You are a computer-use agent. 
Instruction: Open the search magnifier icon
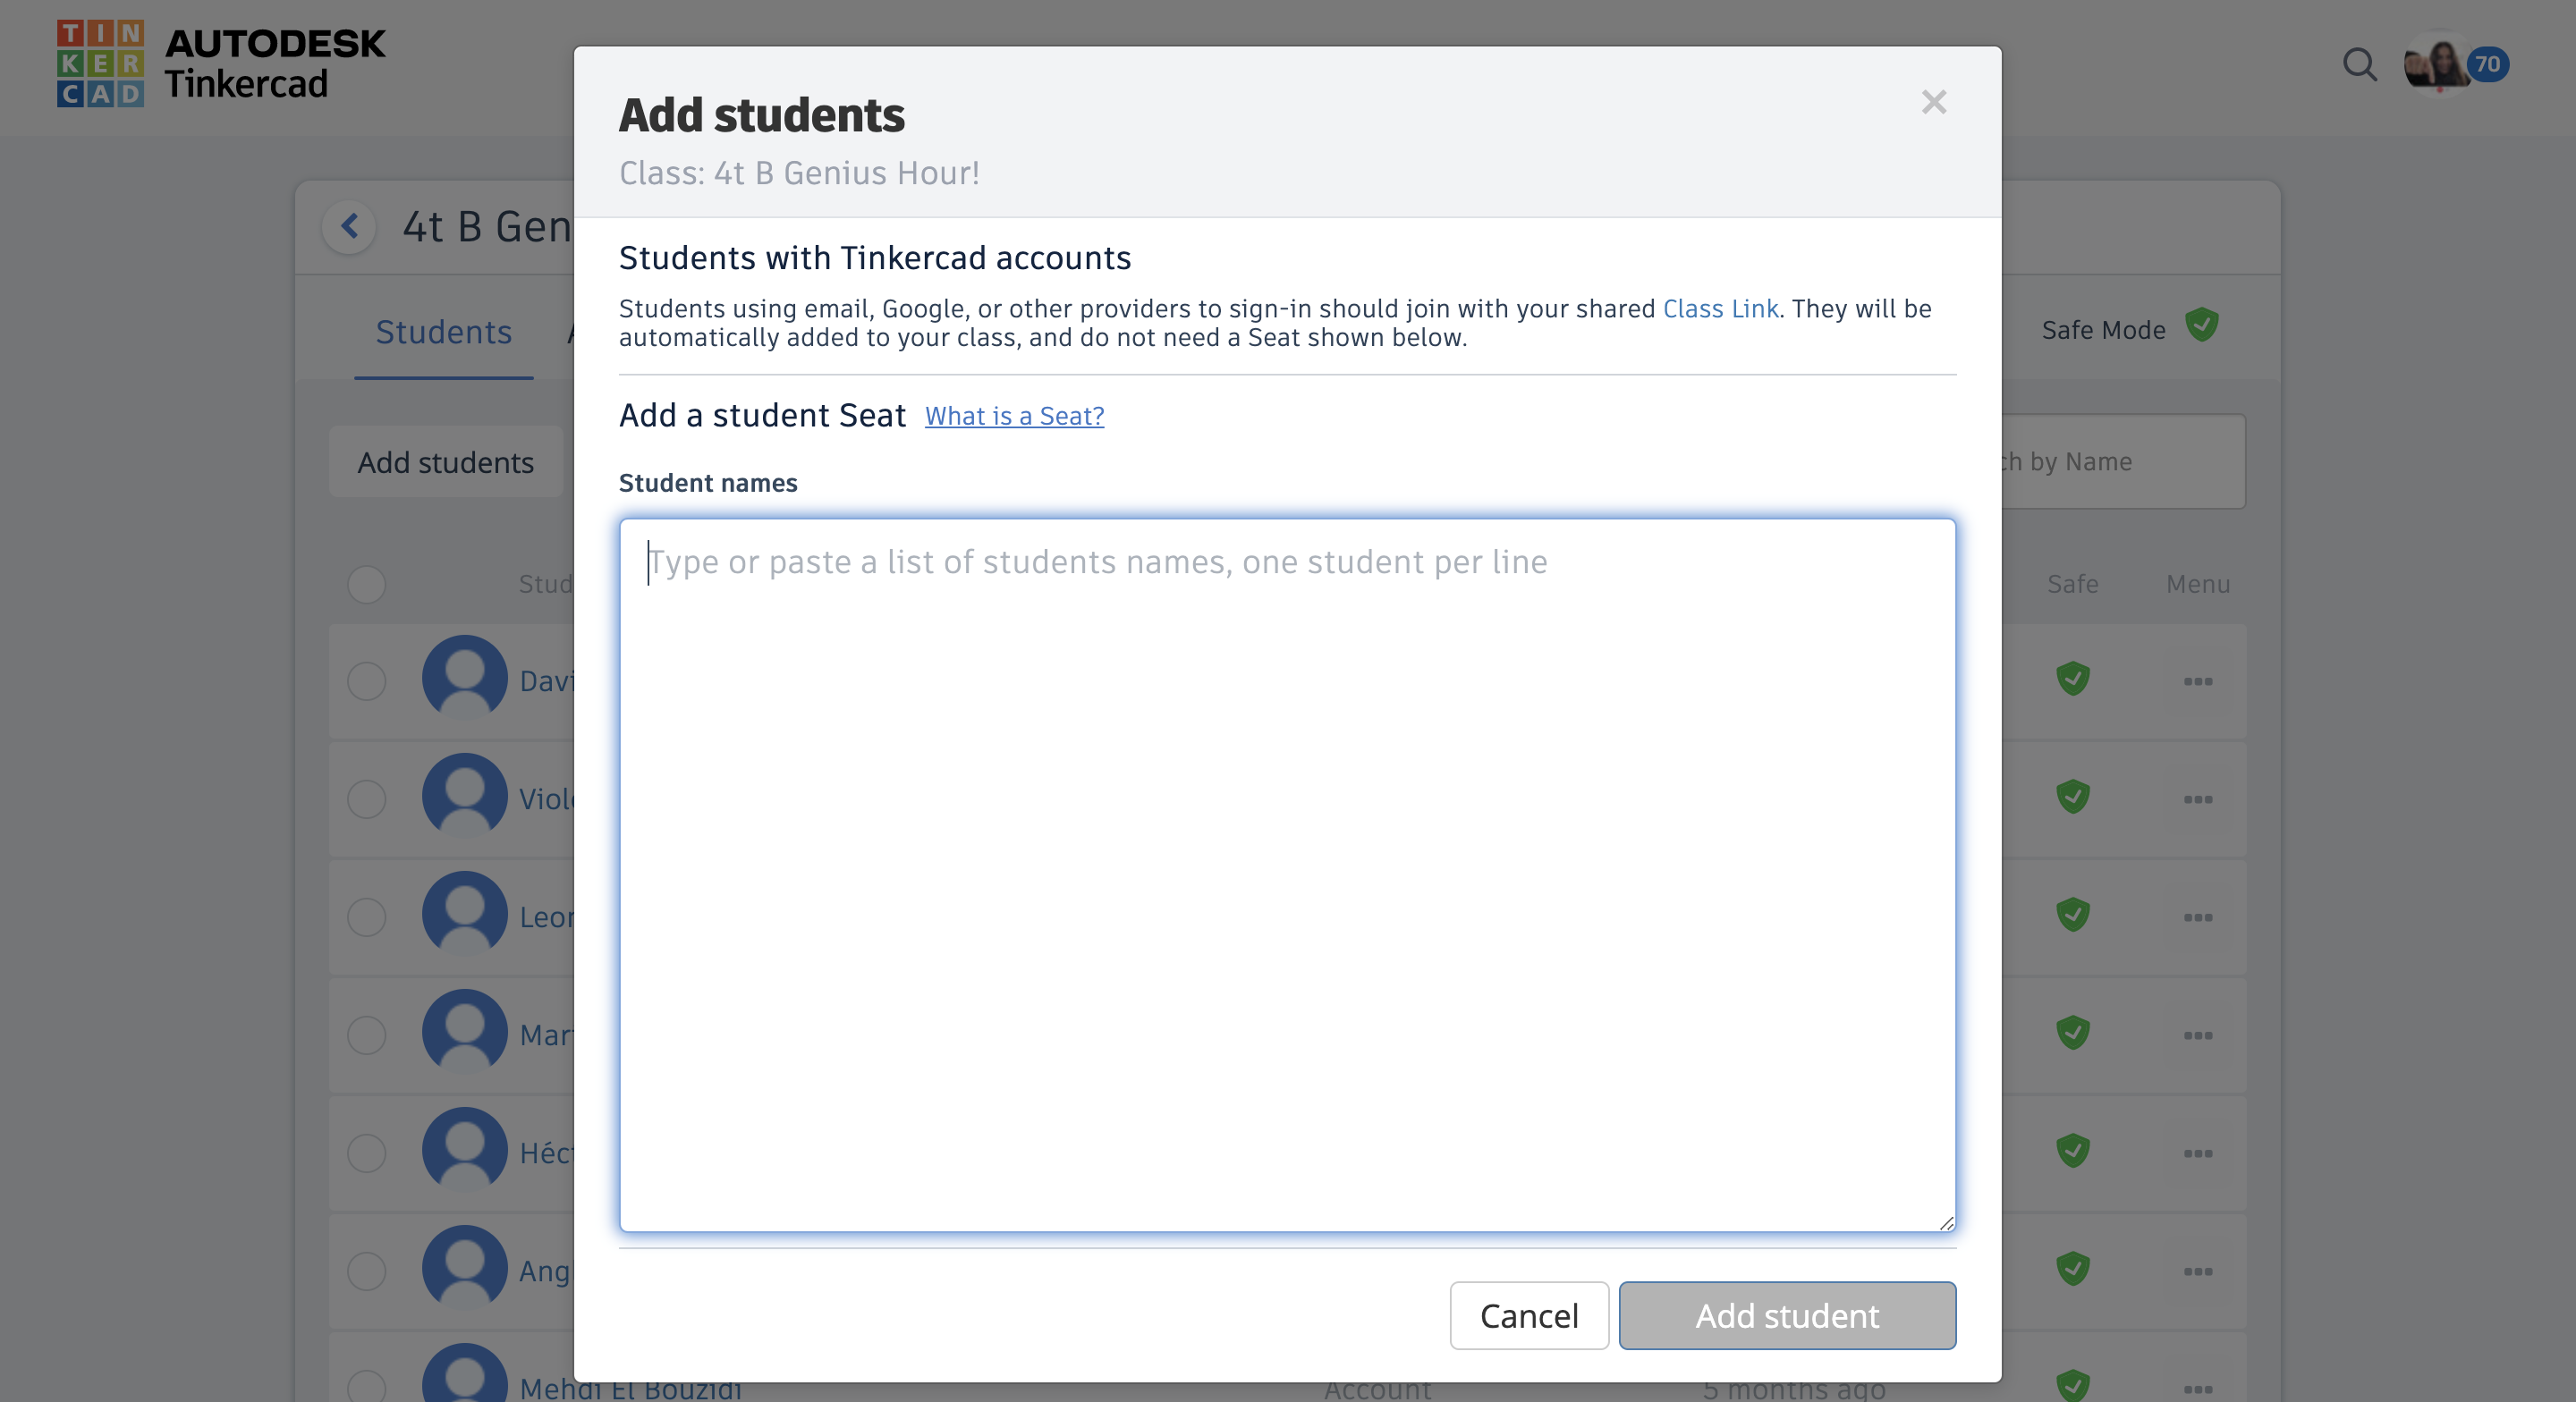pos(2359,65)
